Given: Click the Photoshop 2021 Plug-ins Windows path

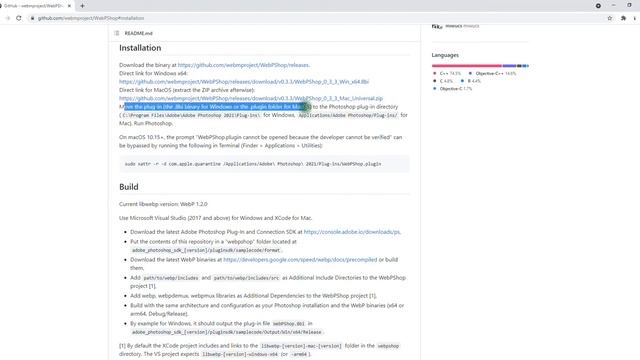Looking at the screenshot, I should click(x=191, y=116).
